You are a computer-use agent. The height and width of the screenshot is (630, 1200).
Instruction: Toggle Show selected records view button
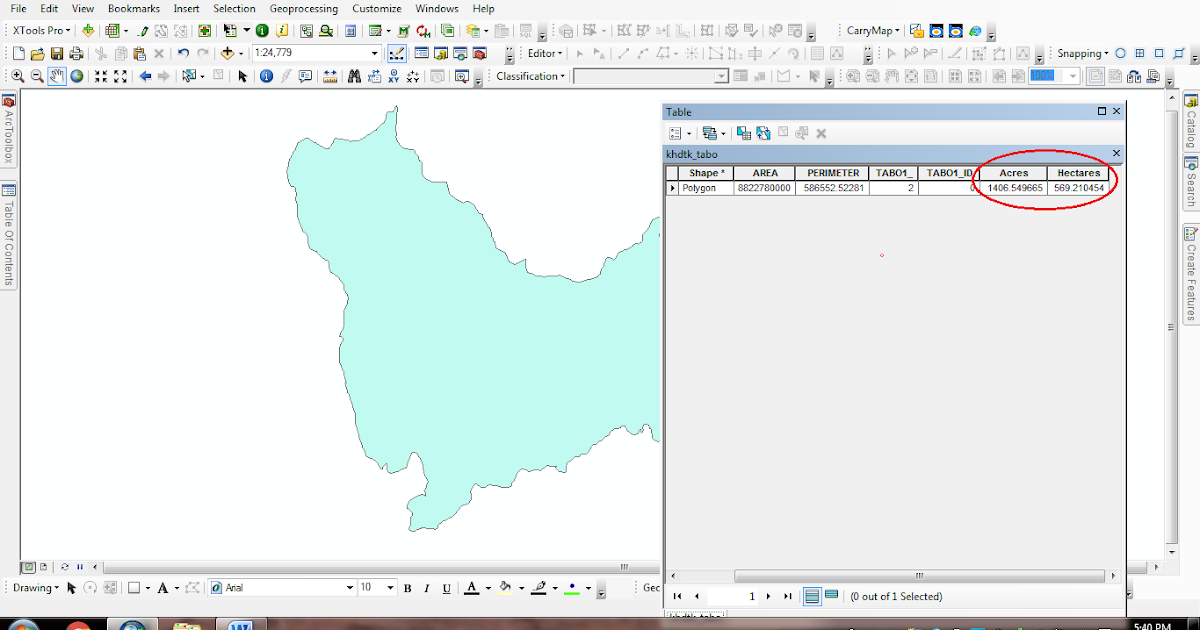coord(831,596)
